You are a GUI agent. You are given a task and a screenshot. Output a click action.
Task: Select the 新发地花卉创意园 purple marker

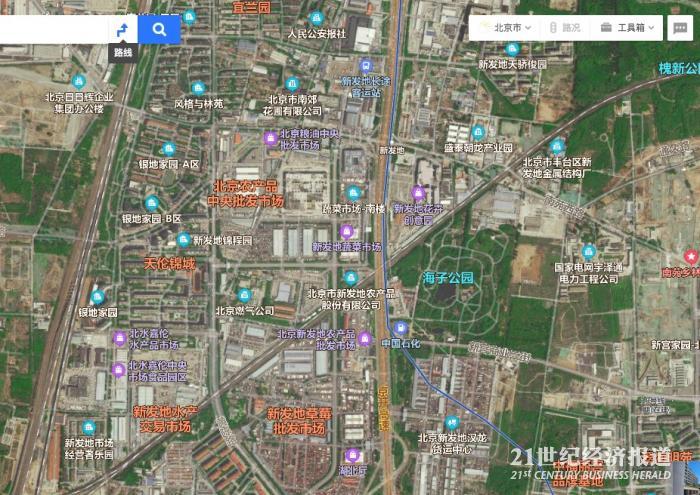(x=418, y=193)
